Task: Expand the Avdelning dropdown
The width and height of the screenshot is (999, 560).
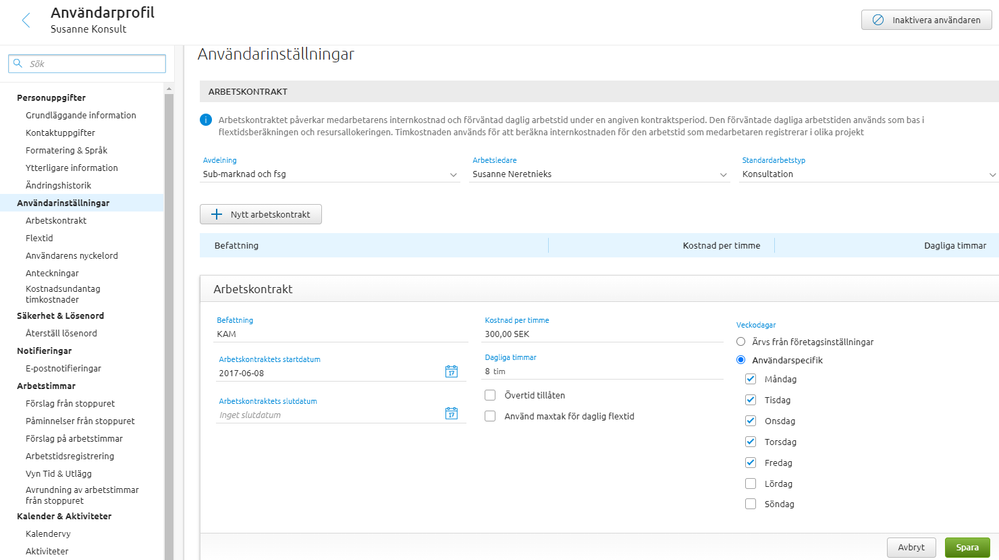Action: pyautogui.click(x=453, y=175)
